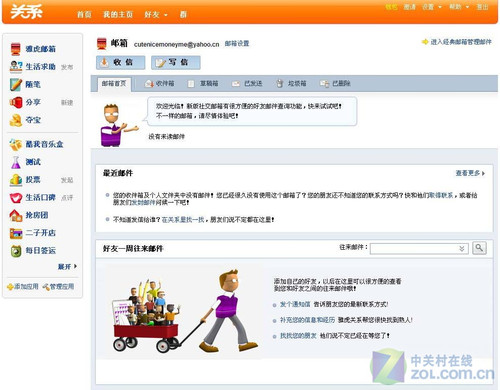Image resolution: width=500 pixels, height=390 pixels.
Task: Open the 每日签运 daily fortune icon
Action: 16,251
